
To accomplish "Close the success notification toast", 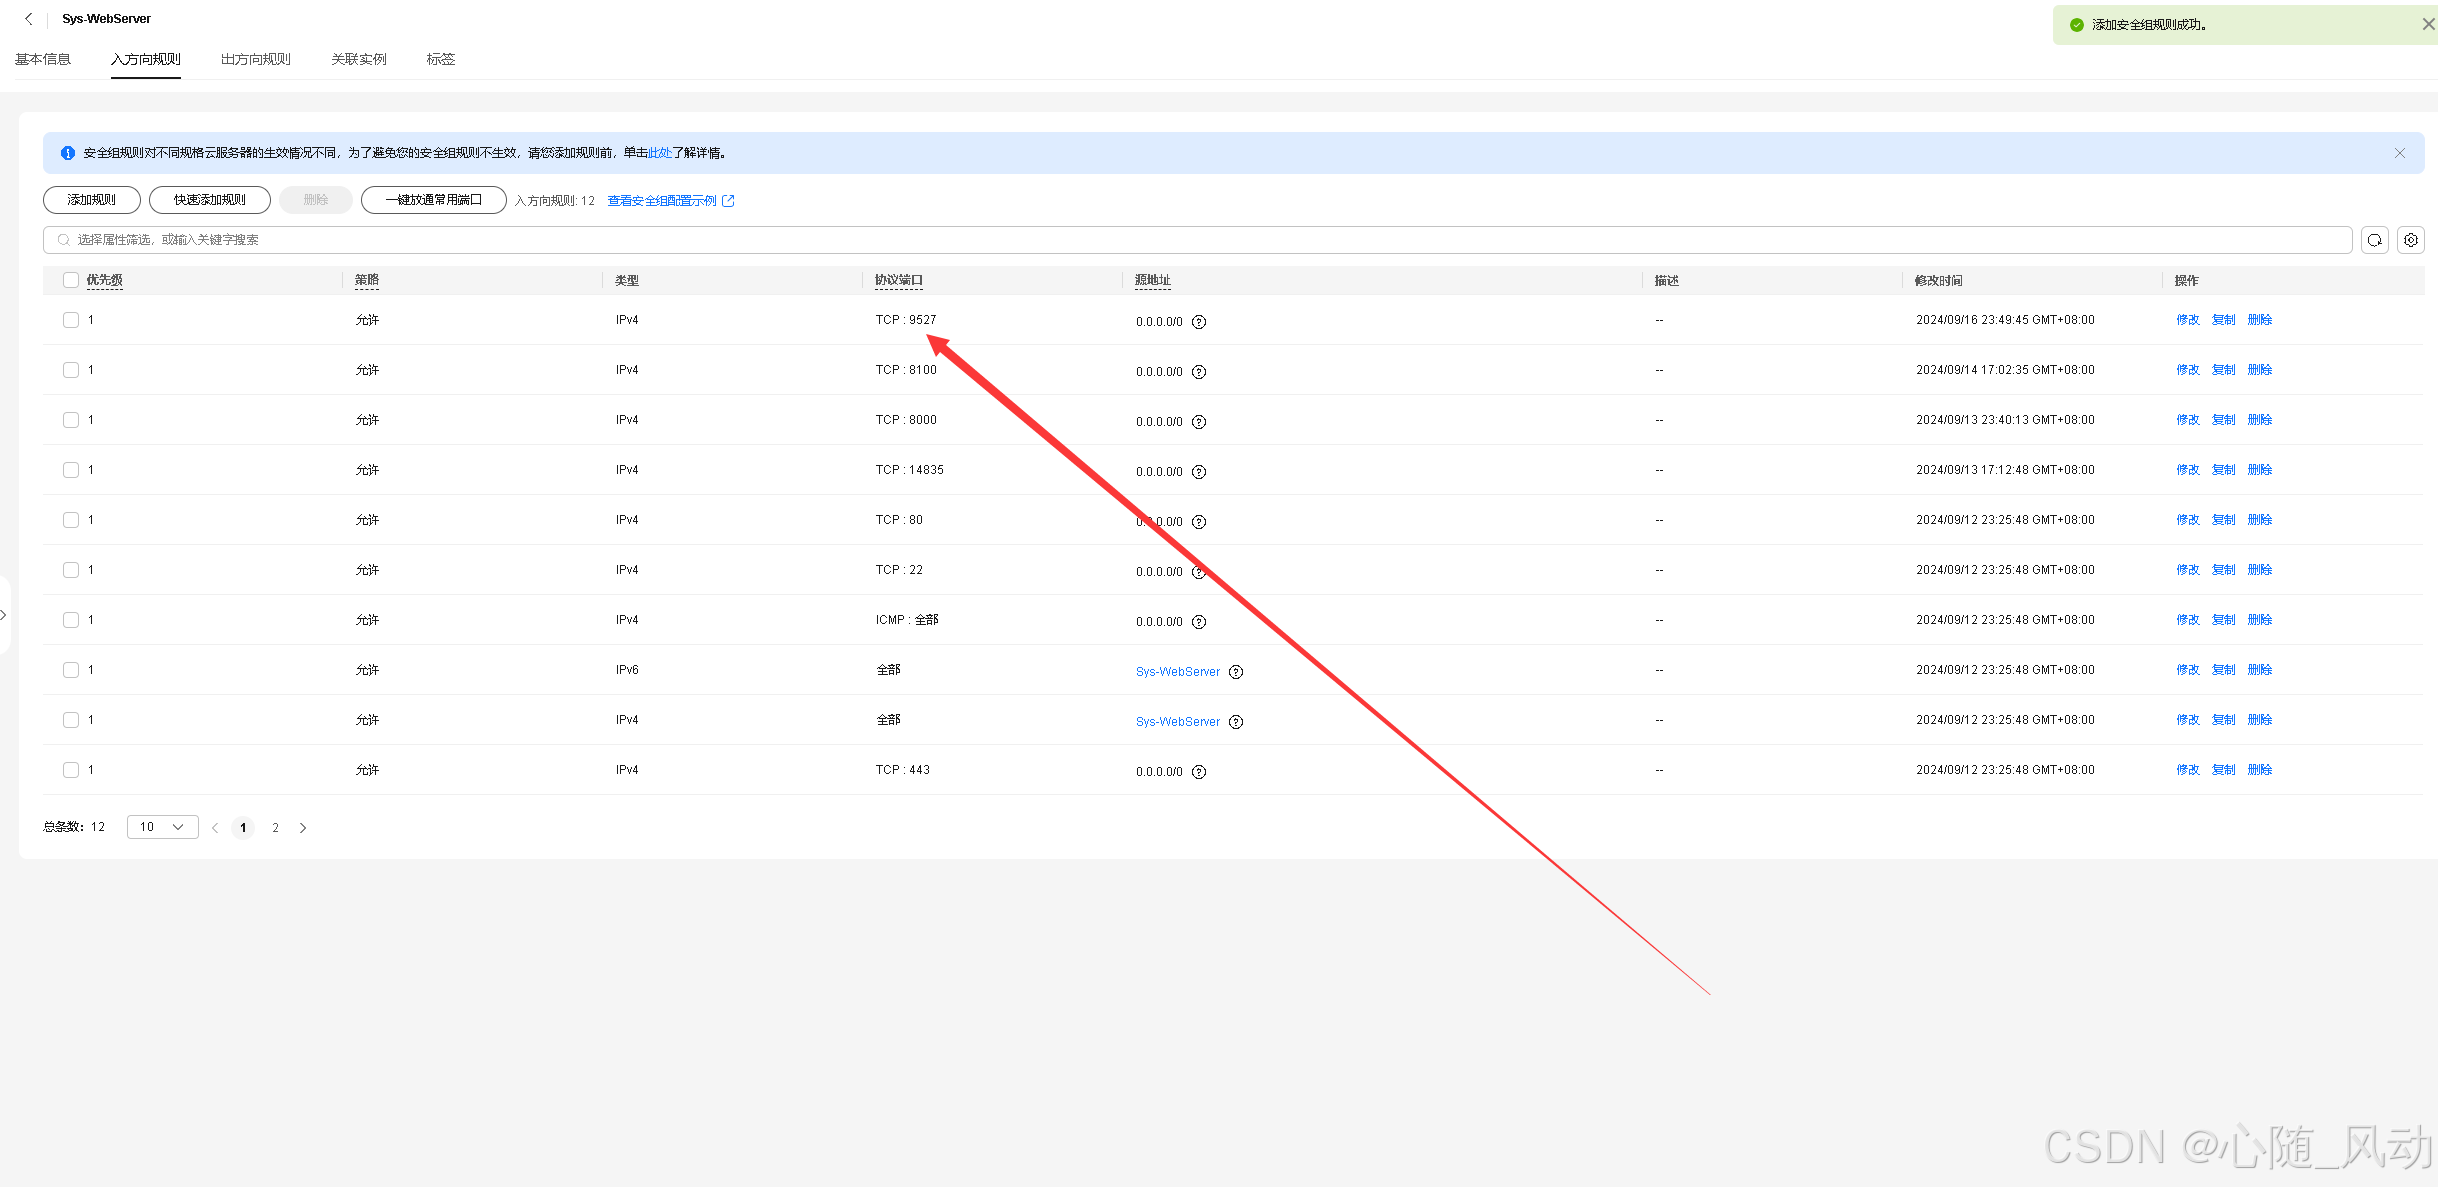I will pyautogui.click(x=2427, y=24).
